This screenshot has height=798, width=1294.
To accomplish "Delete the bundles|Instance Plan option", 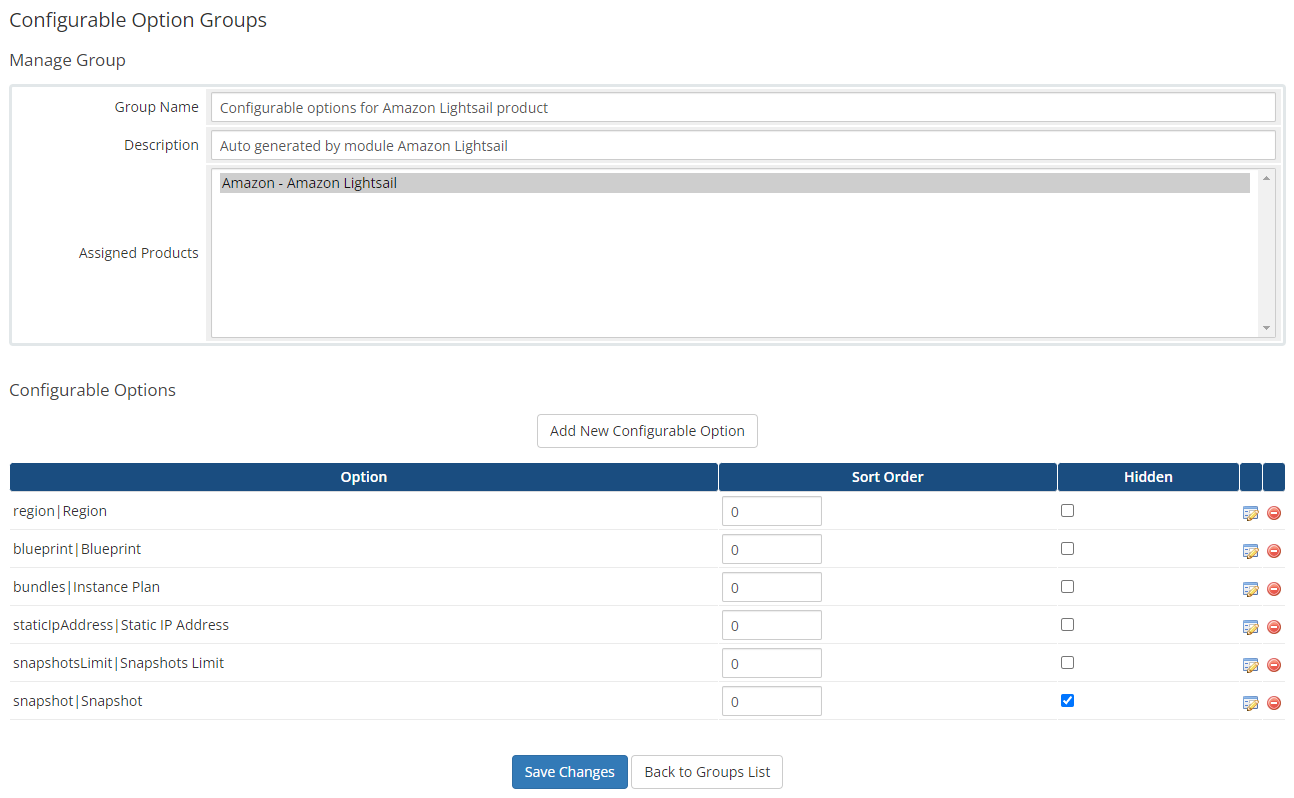I will tap(1274, 588).
